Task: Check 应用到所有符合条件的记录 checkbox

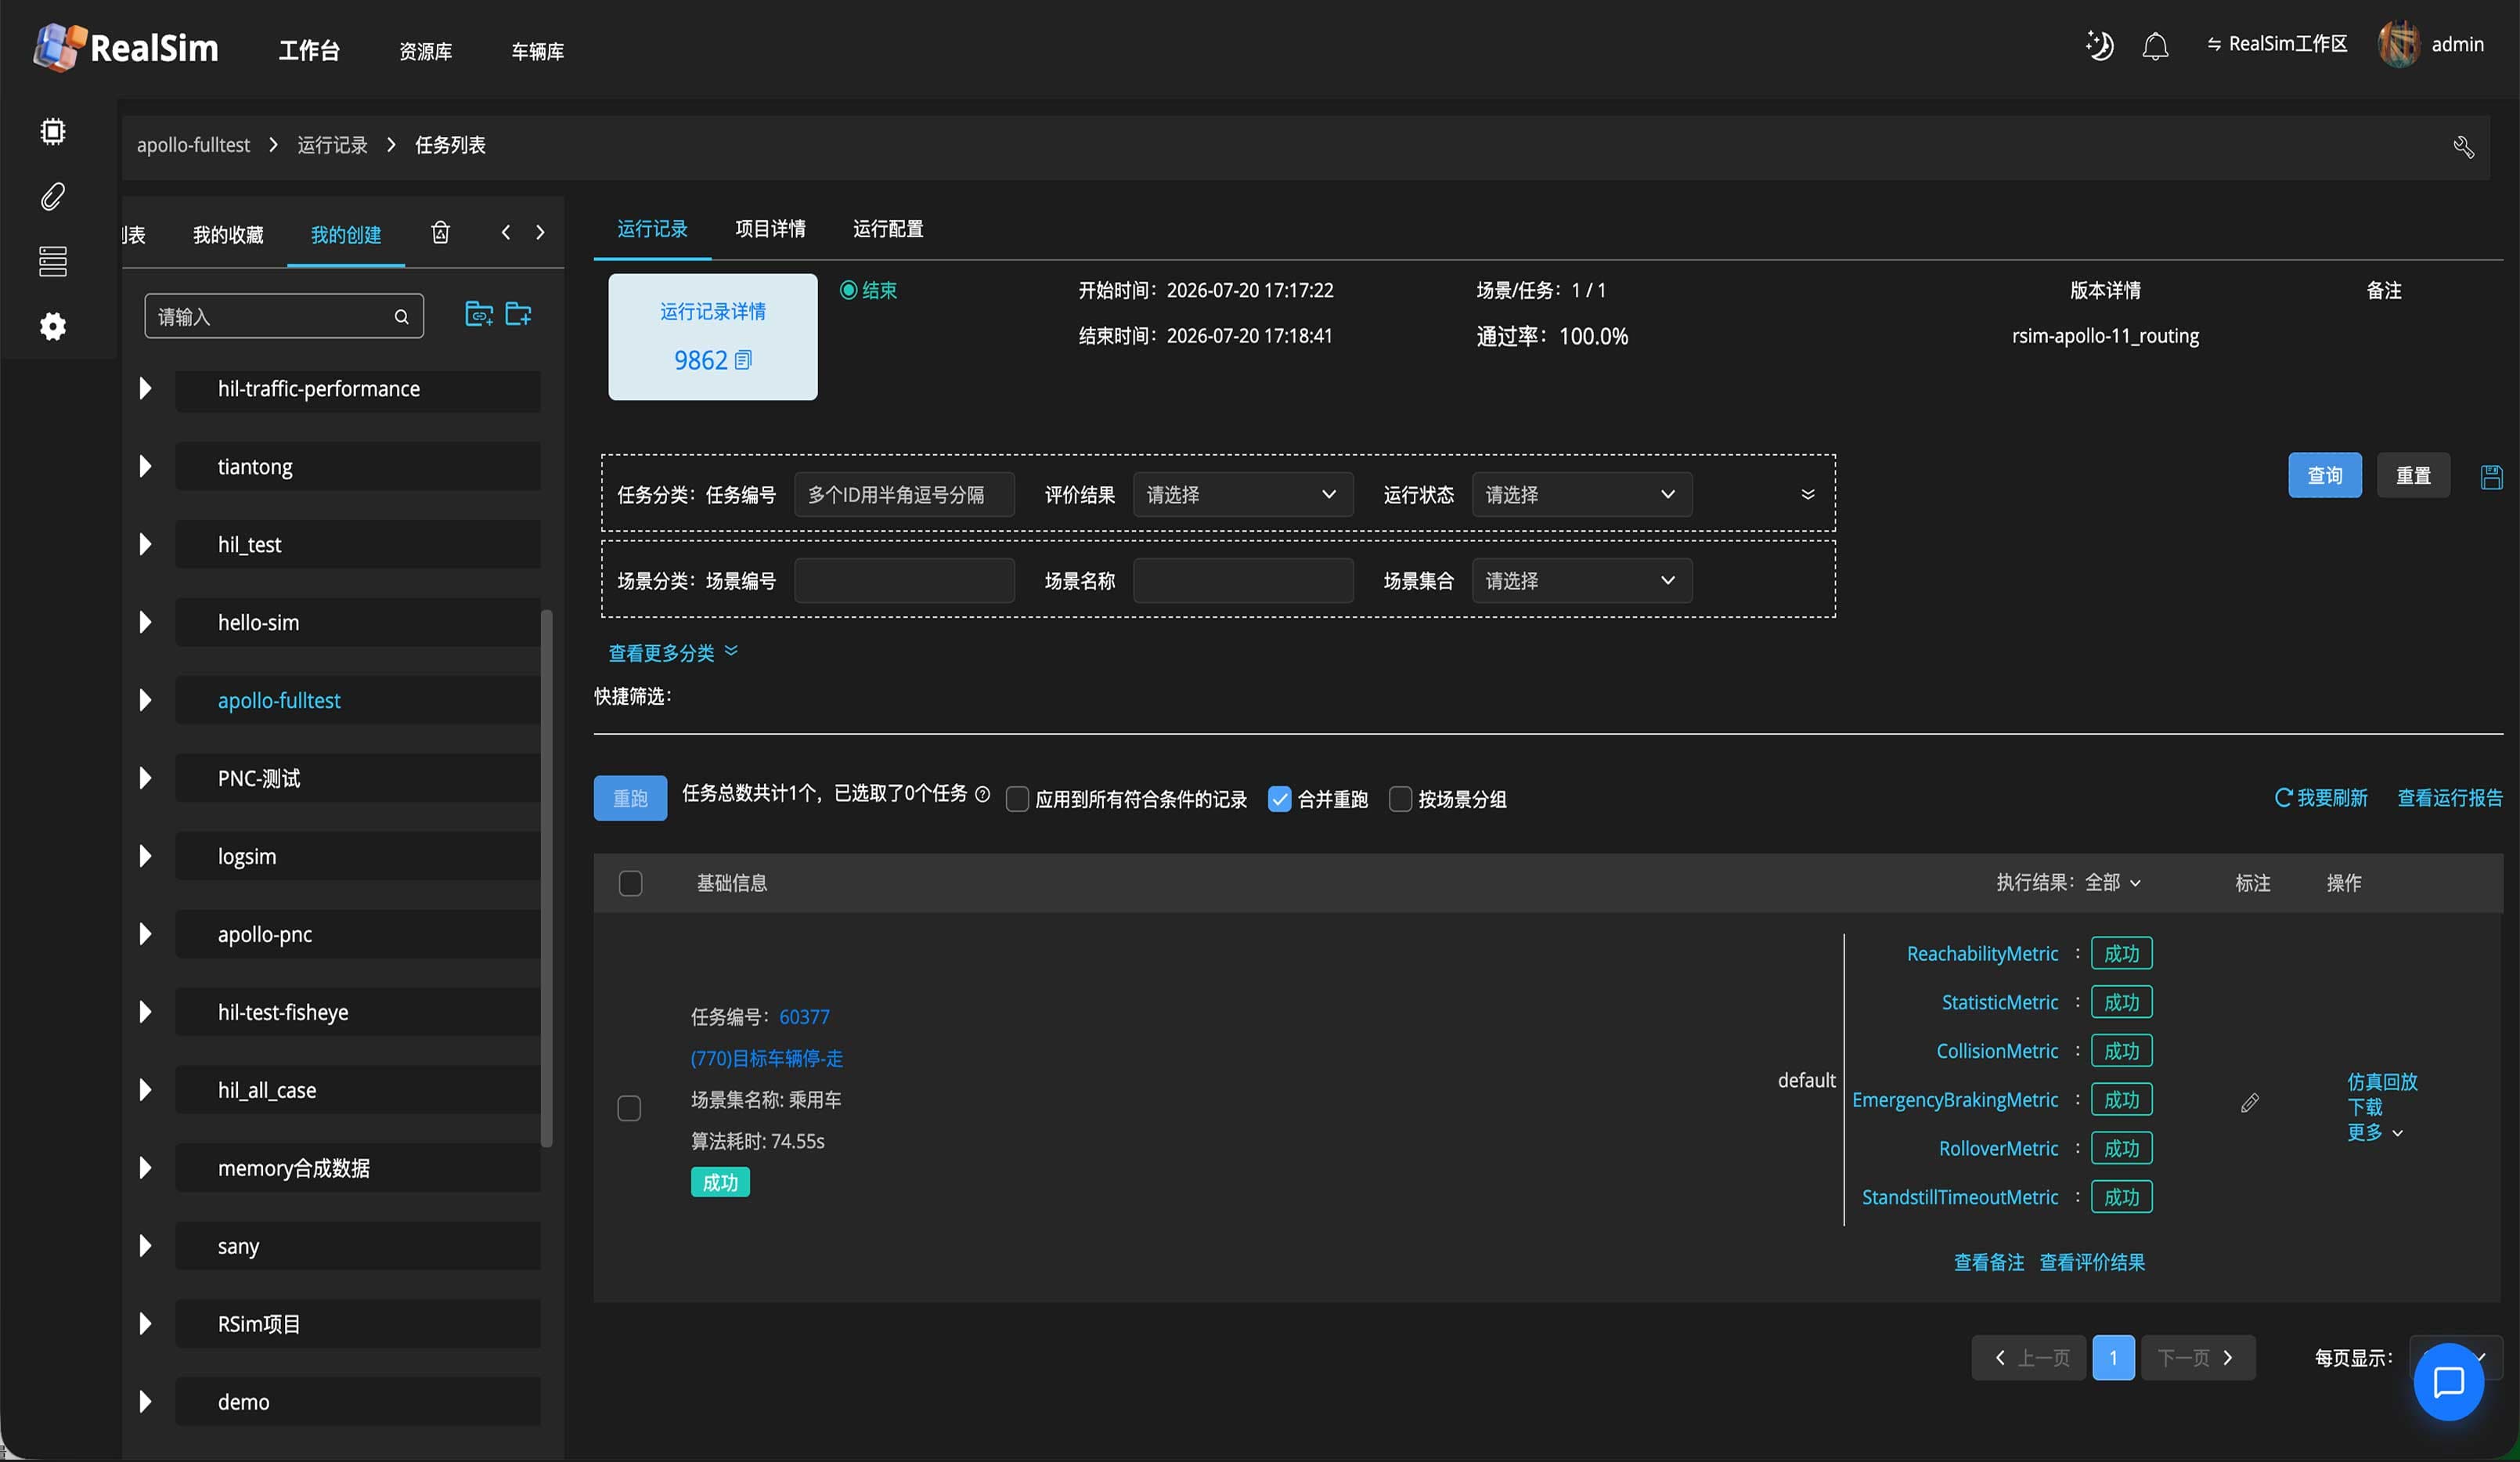Action: (x=1017, y=799)
